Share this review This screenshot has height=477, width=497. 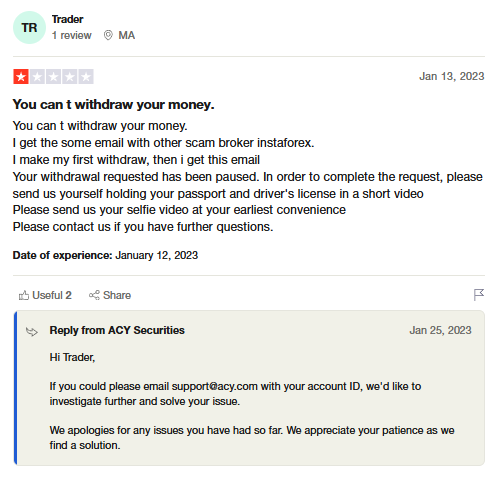[110, 295]
